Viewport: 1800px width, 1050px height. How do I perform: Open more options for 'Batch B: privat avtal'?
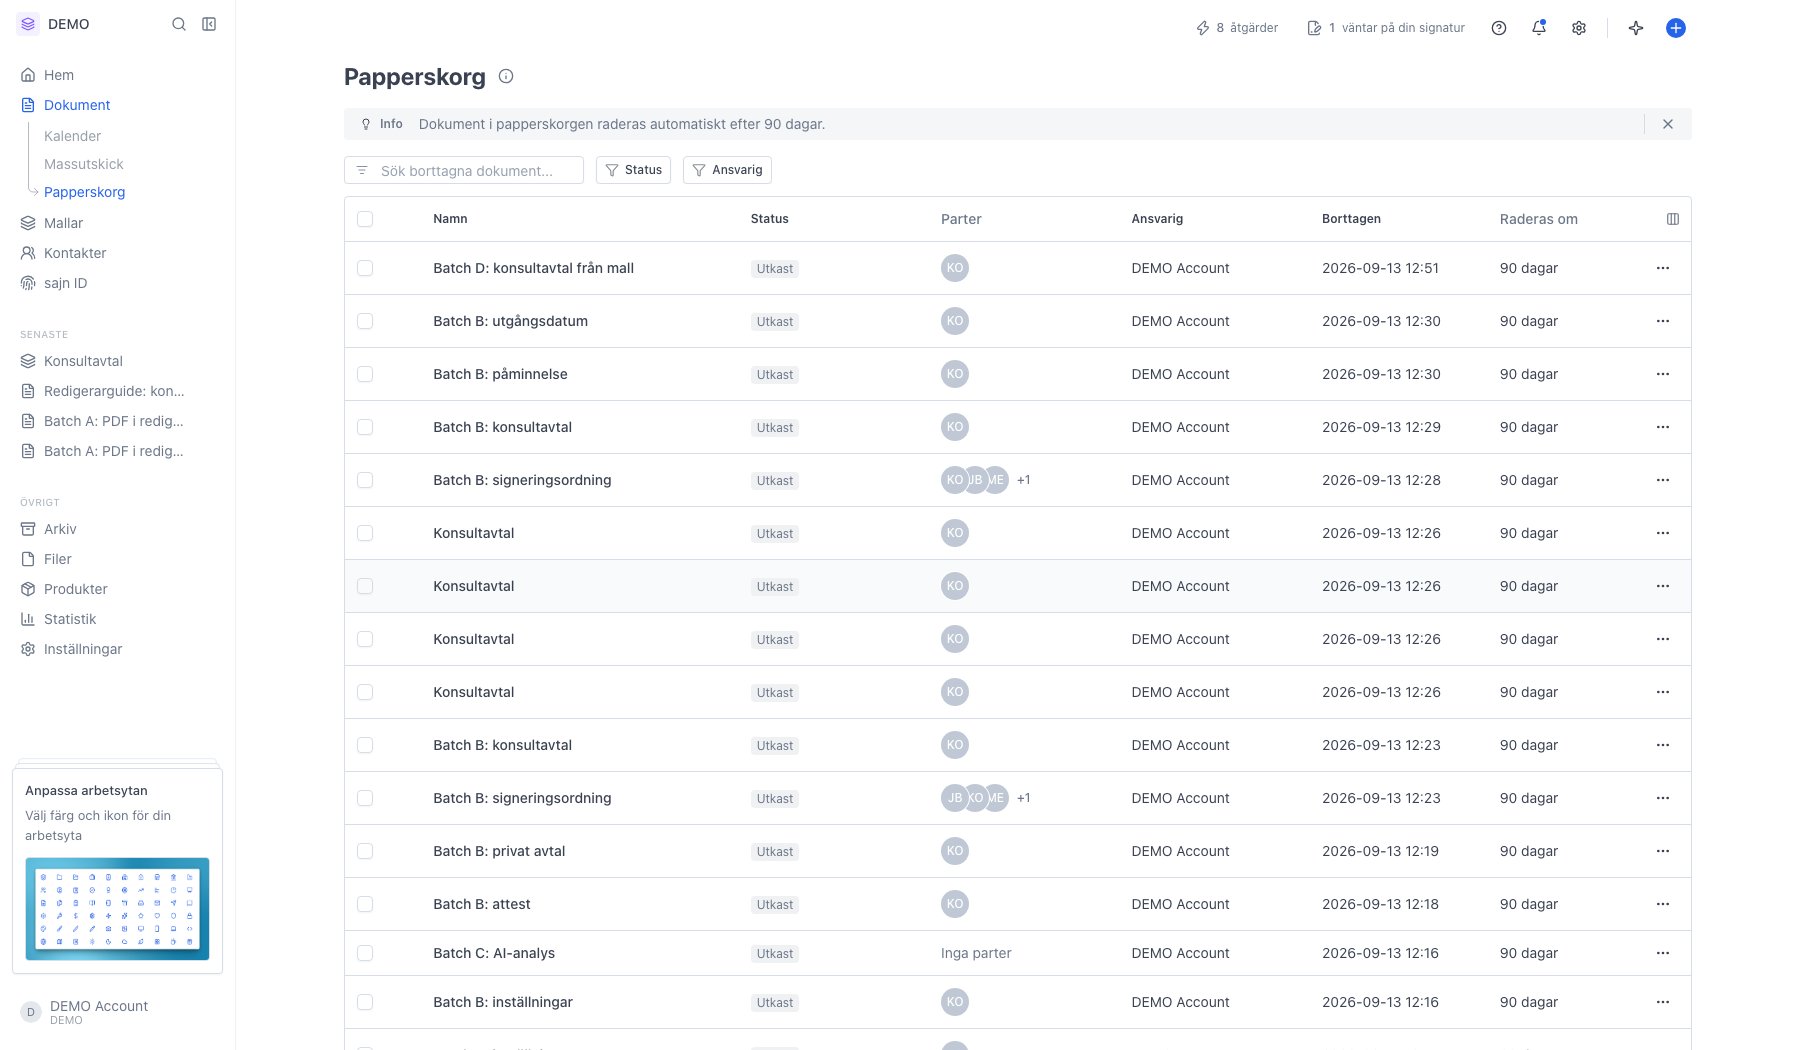point(1663,851)
